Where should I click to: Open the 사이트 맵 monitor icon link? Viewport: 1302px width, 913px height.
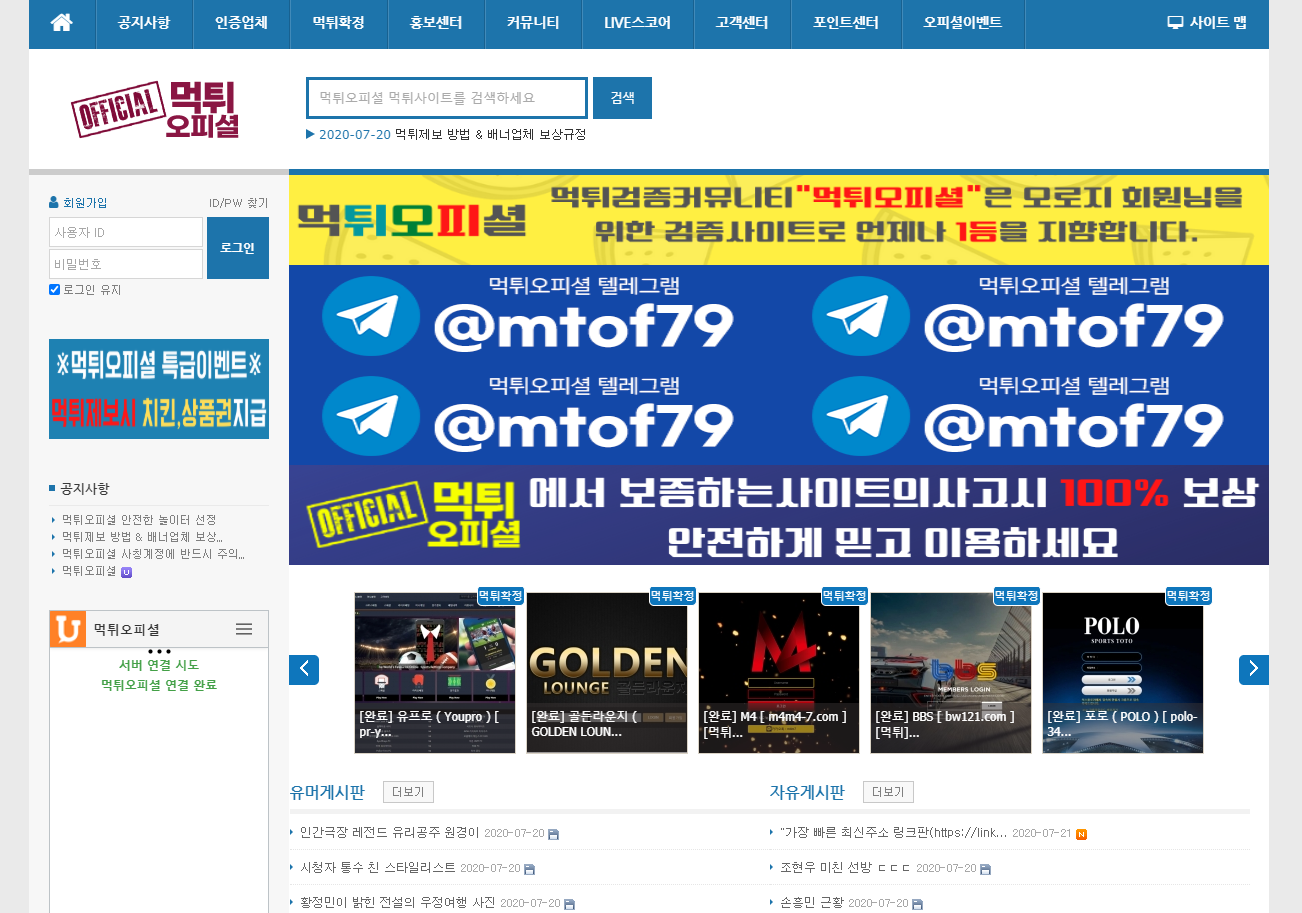point(1175,23)
